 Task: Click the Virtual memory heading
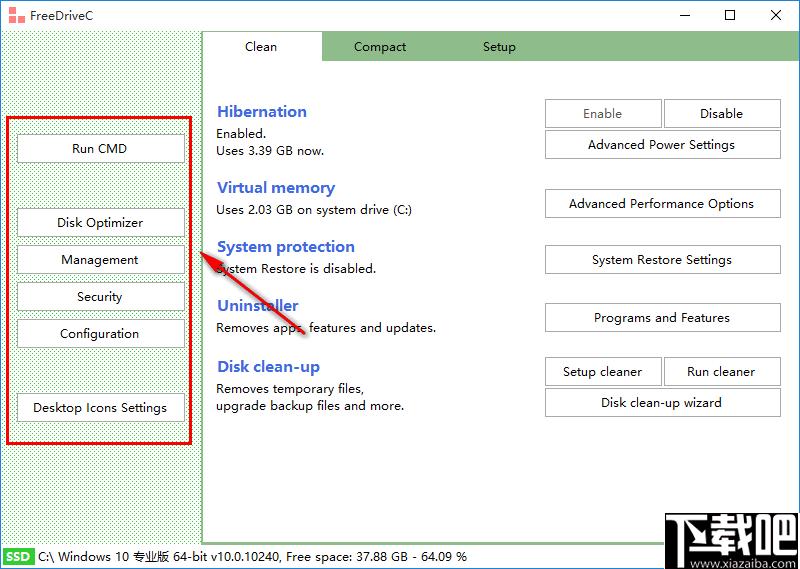pos(276,188)
